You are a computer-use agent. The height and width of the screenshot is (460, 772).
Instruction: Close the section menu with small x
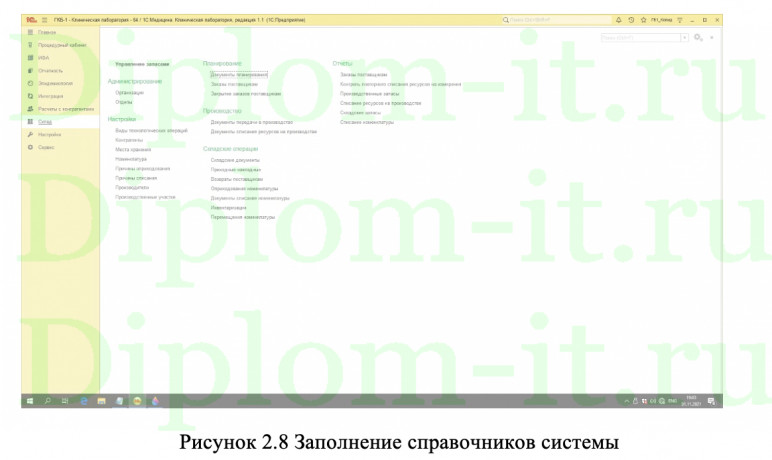711,37
